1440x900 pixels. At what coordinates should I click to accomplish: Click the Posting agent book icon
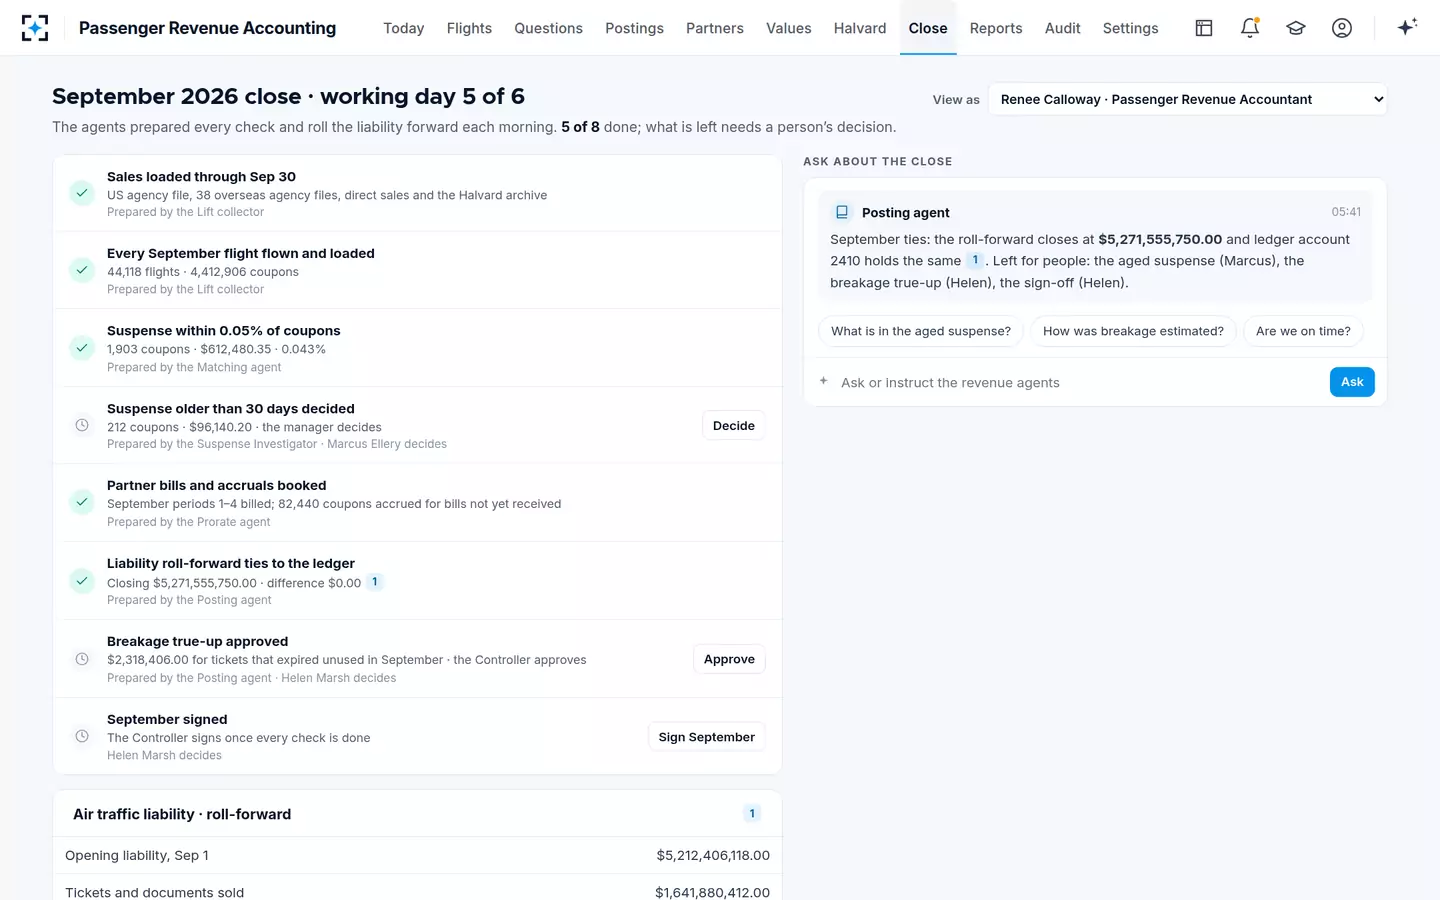click(x=842, y=212)
